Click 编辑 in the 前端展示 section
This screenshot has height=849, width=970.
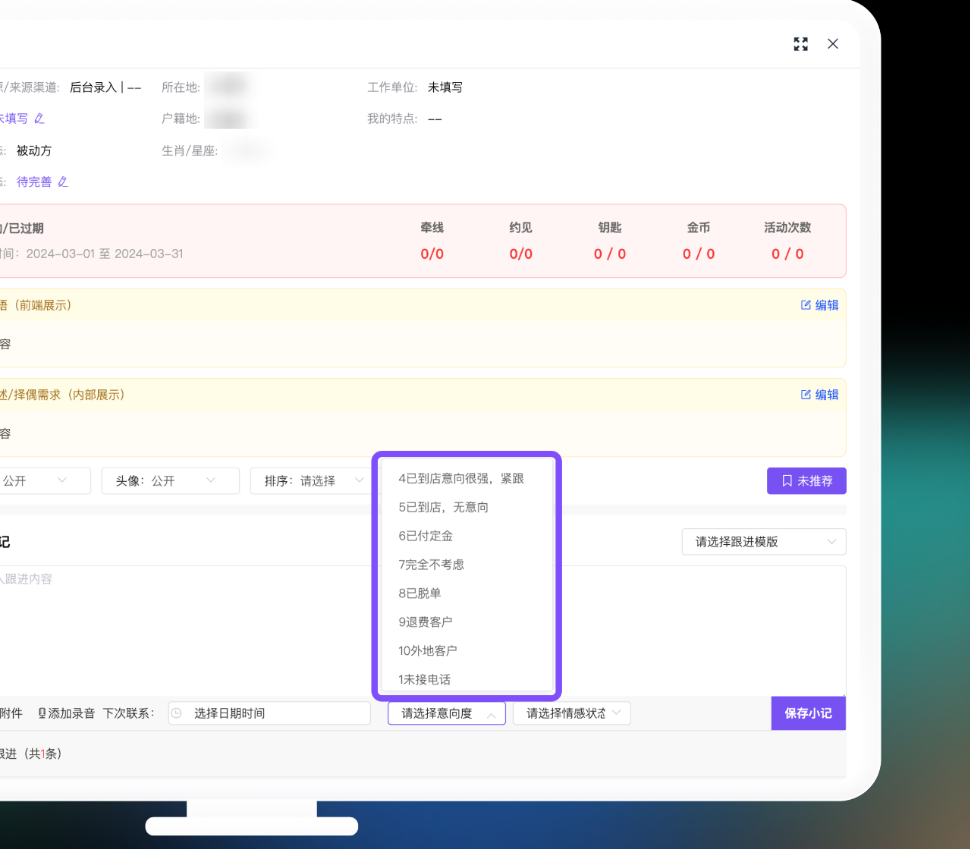[819, 305]
